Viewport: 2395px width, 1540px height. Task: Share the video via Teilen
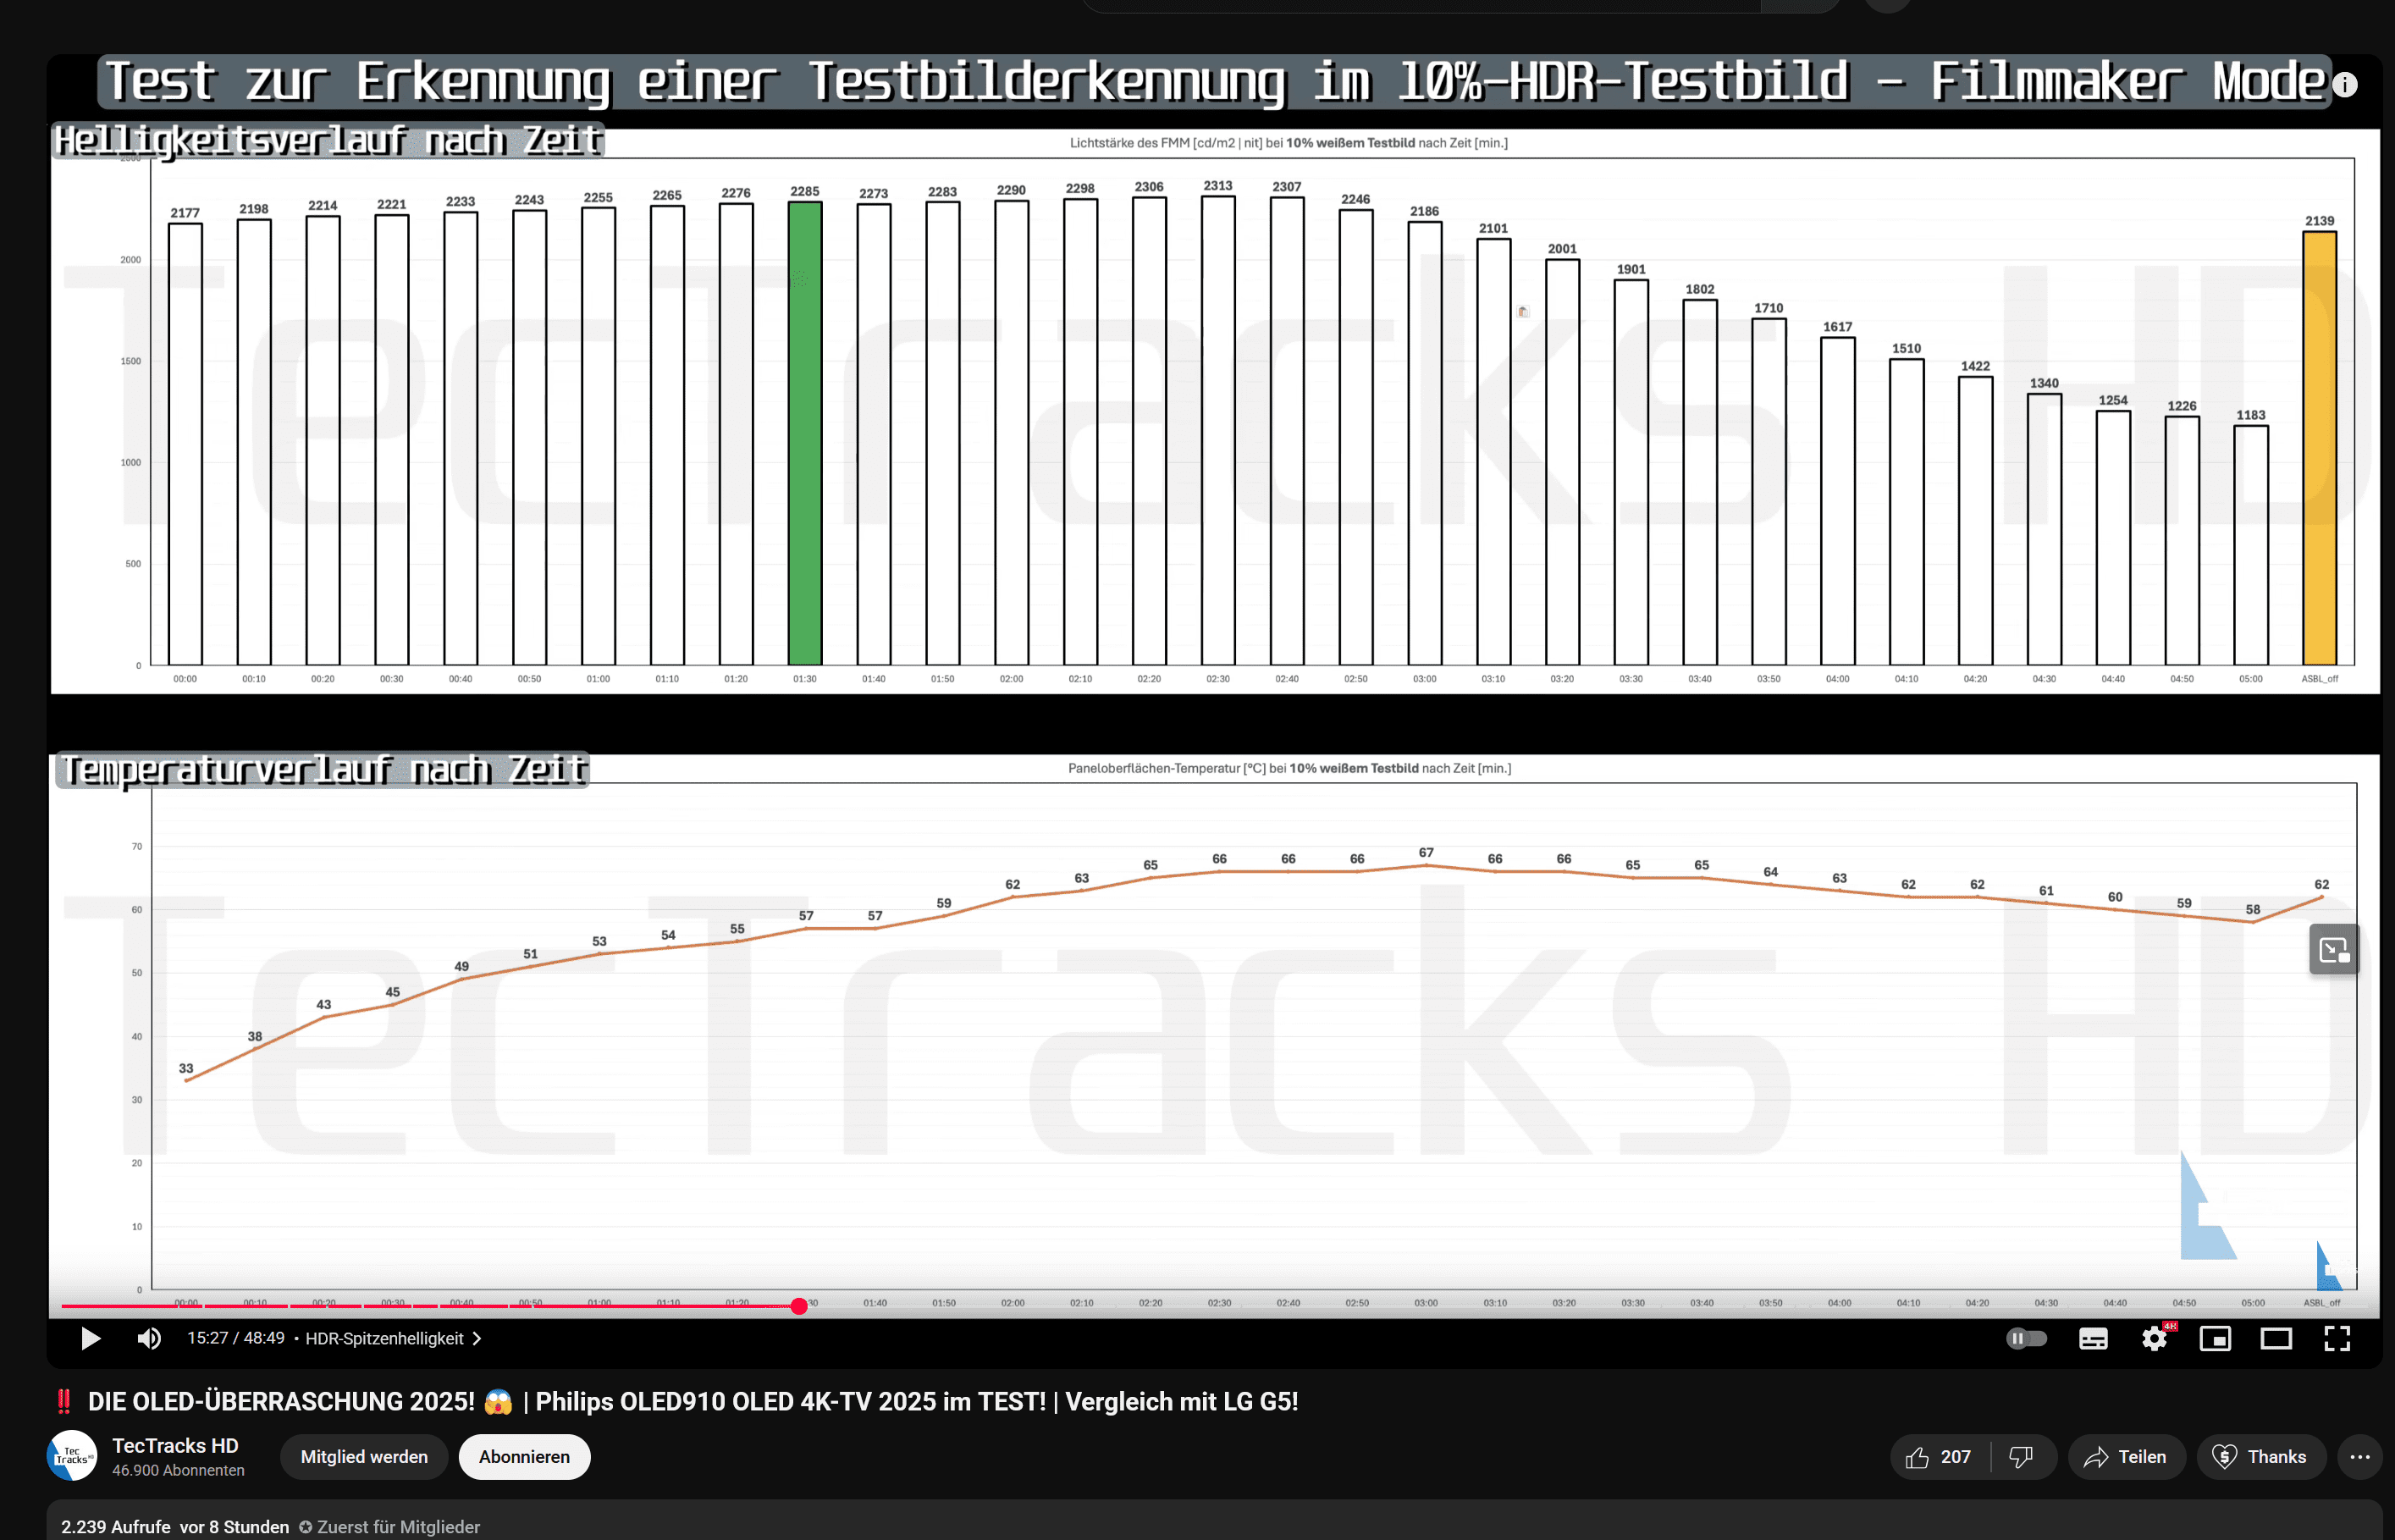(x=2126, y=1457)
